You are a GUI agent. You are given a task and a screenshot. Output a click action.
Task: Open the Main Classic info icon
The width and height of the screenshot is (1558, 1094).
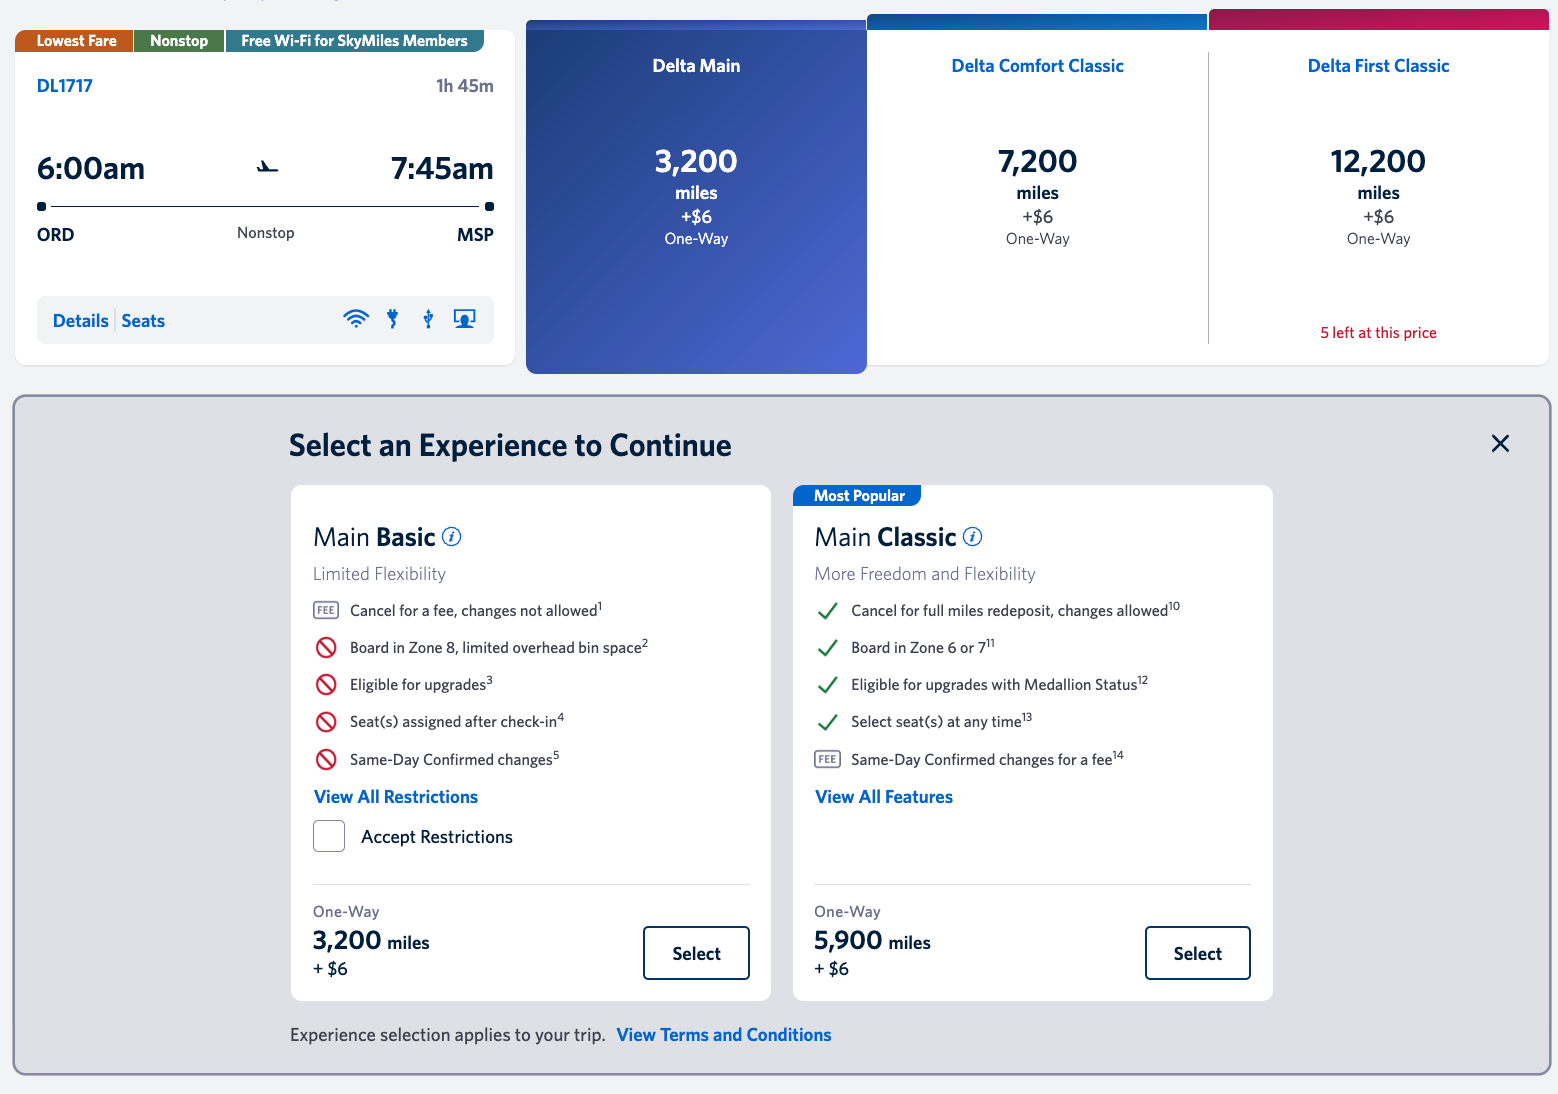973,537
